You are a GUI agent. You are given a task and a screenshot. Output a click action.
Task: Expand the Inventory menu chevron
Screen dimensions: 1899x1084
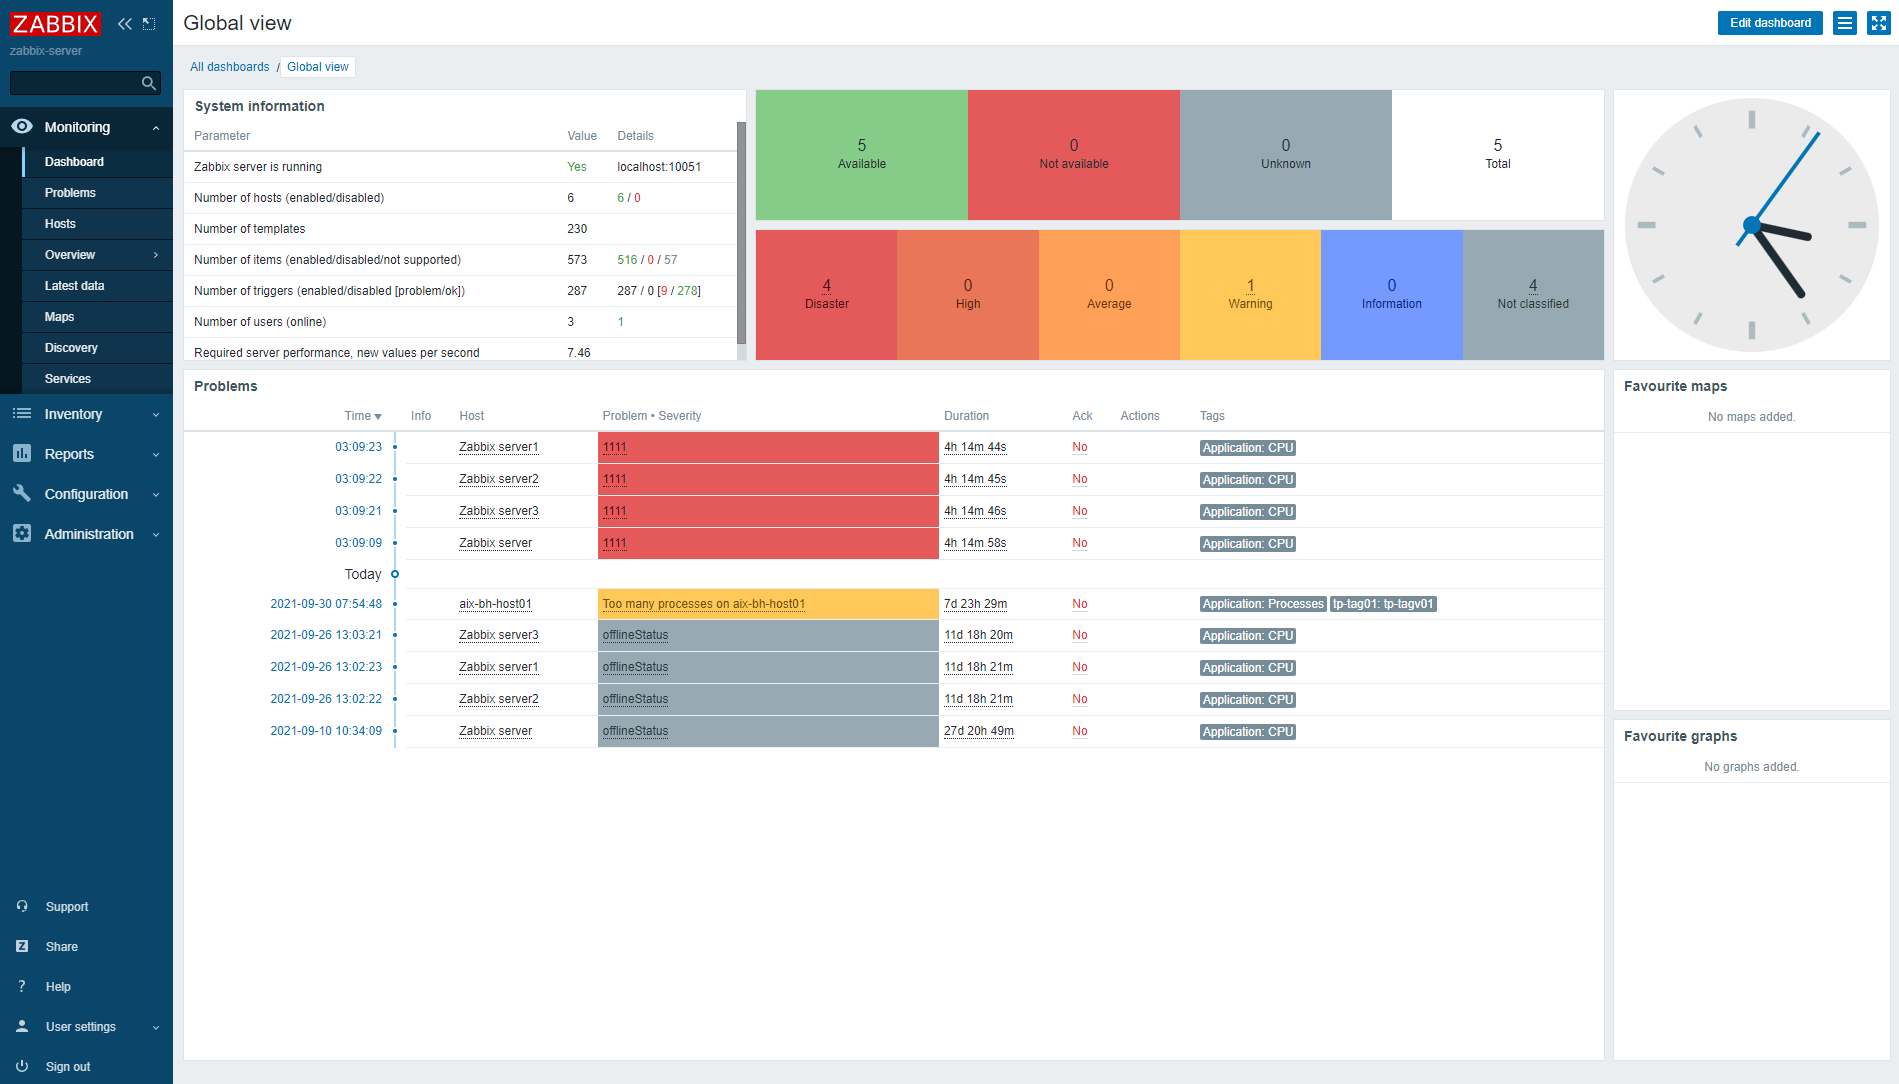pyautogui.click(x=156, y=415)
